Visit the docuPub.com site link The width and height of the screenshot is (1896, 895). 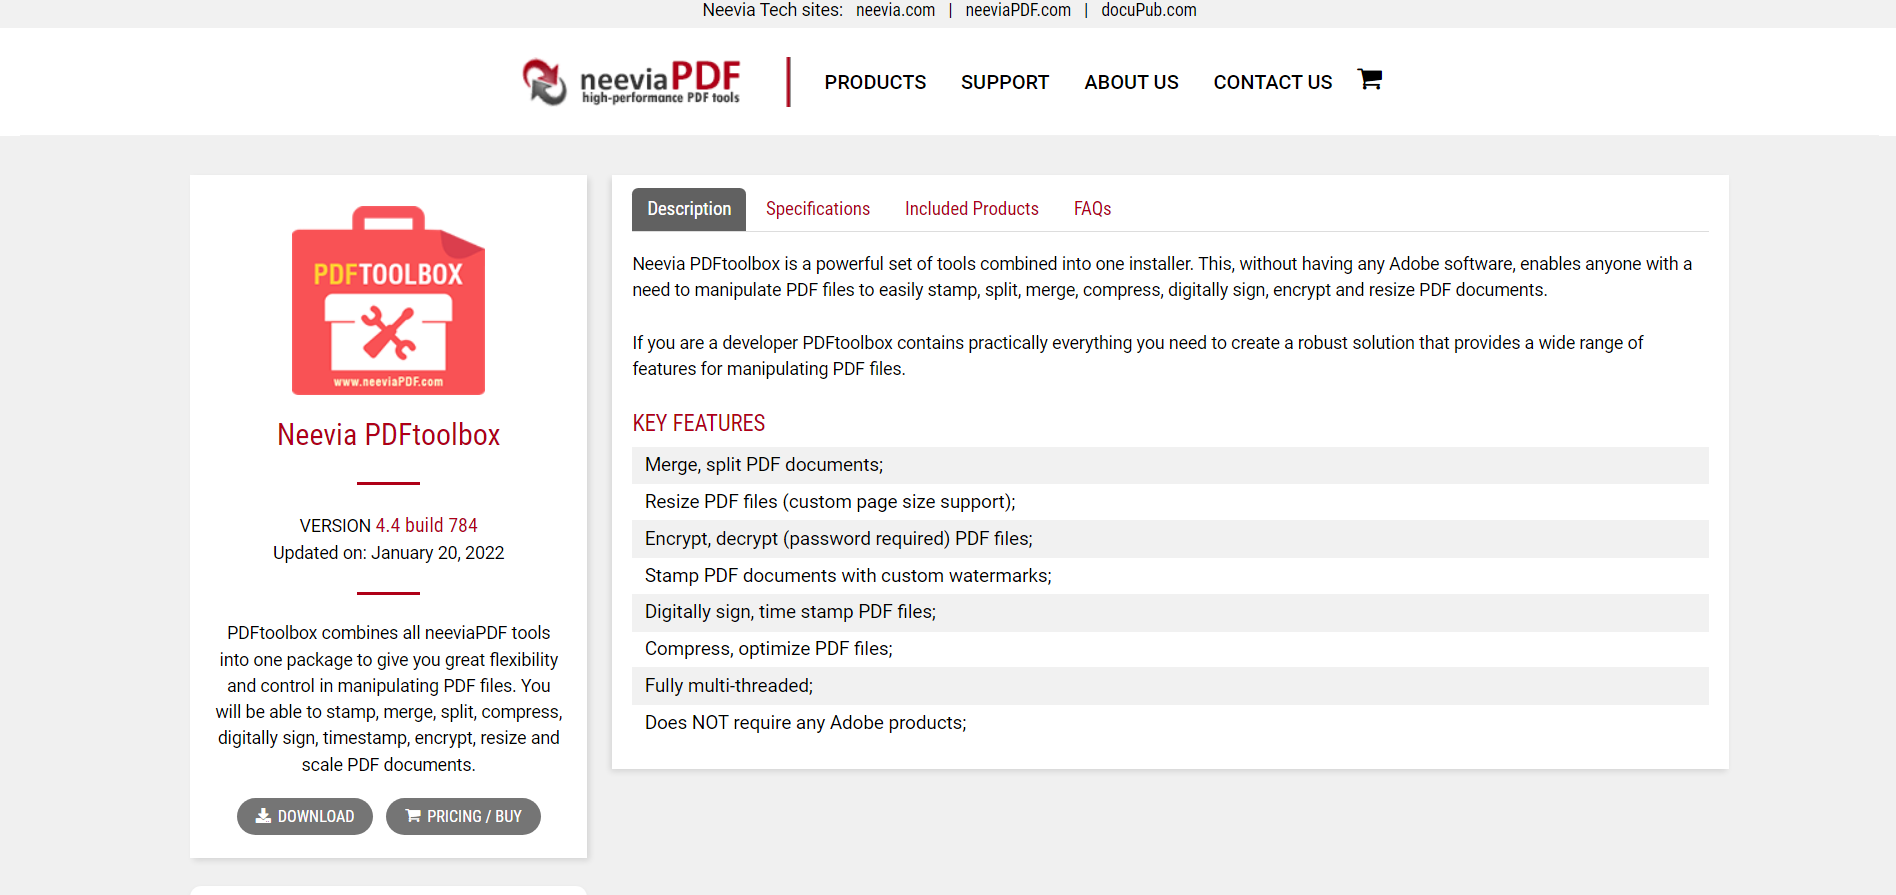[x=1148, y=10]
